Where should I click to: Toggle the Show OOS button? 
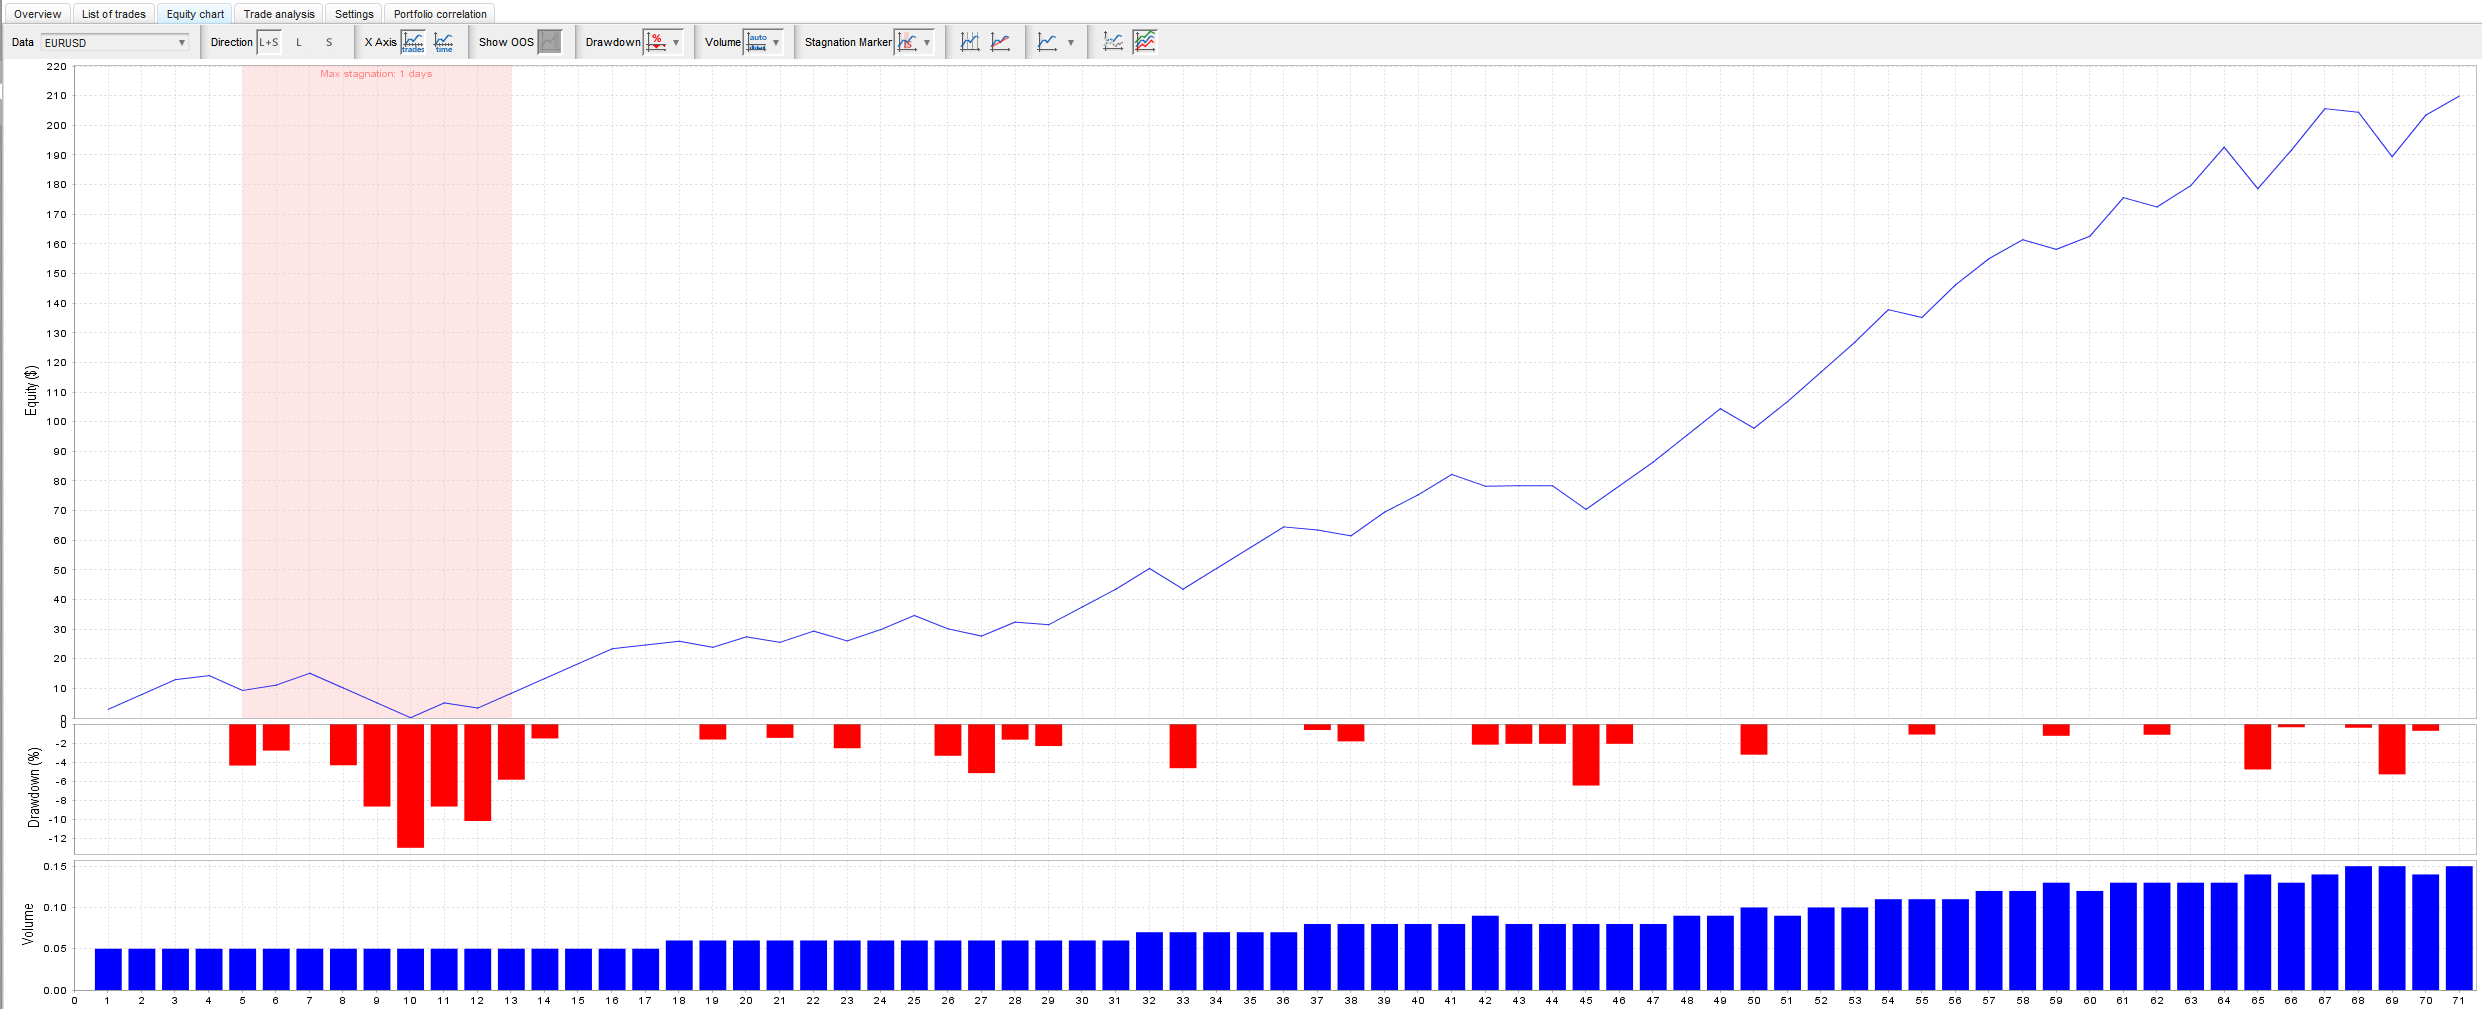550,42
